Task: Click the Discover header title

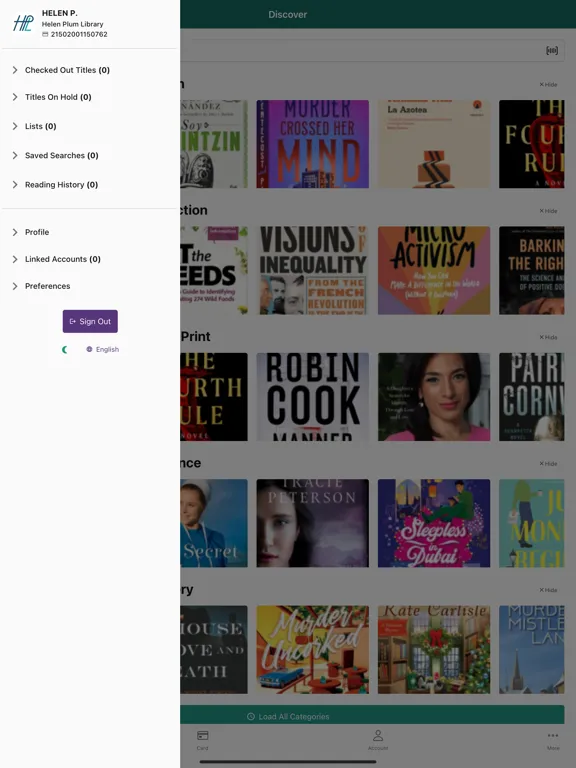Action: pos(288,15)
